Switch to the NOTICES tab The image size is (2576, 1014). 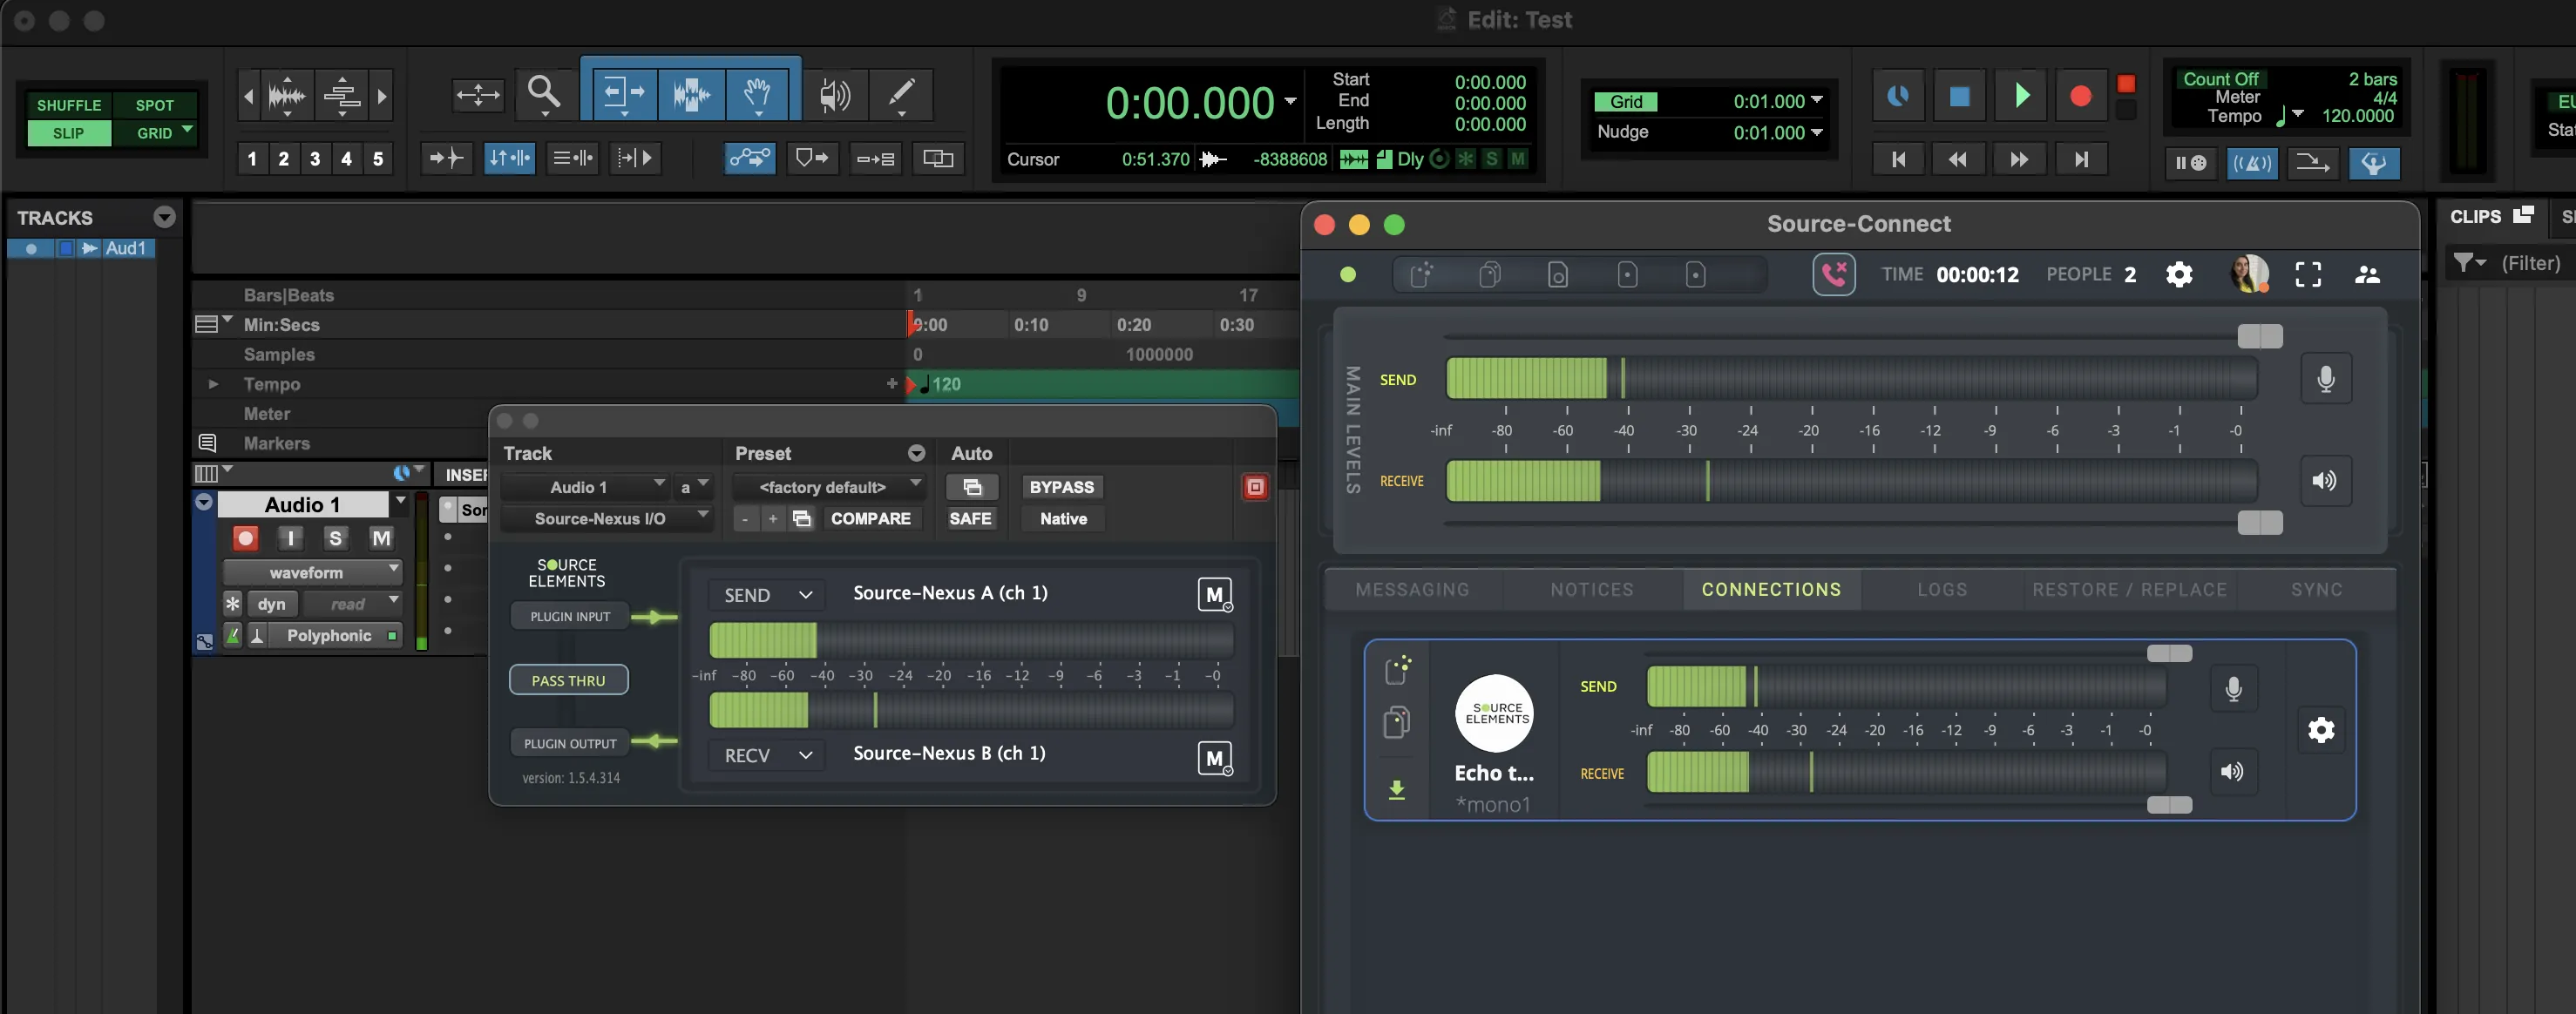pos(1591,590)
